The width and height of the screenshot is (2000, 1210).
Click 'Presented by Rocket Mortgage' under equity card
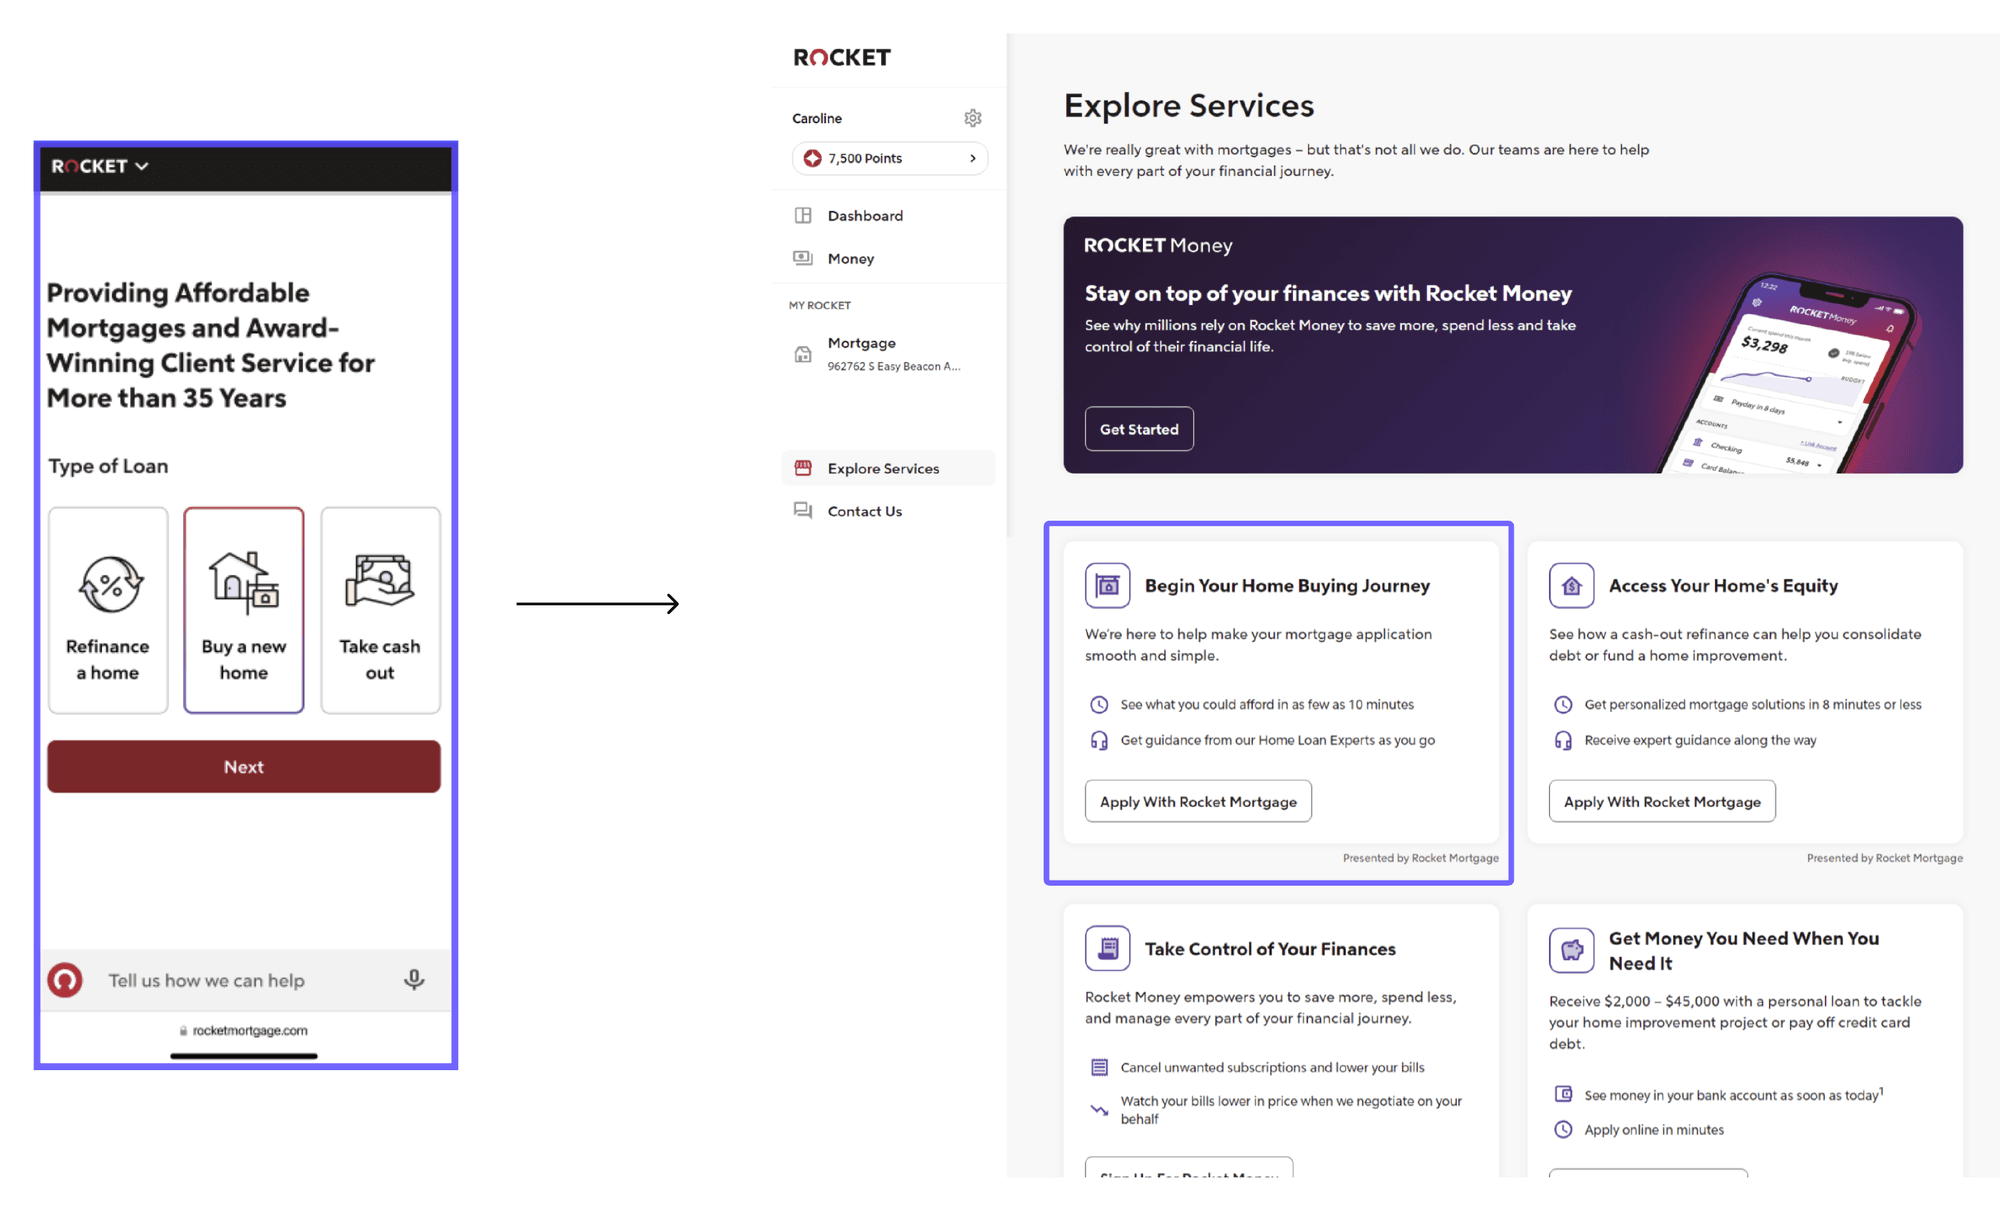[1884, 858]
